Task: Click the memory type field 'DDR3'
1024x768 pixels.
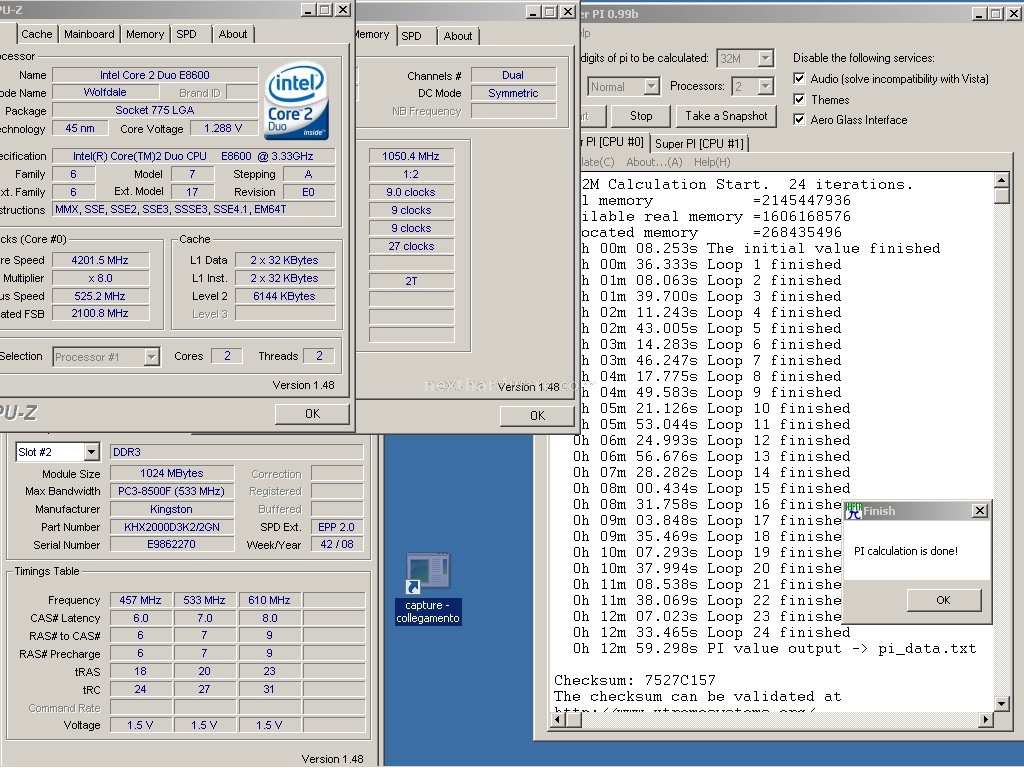Action: [x=236, y=452]
